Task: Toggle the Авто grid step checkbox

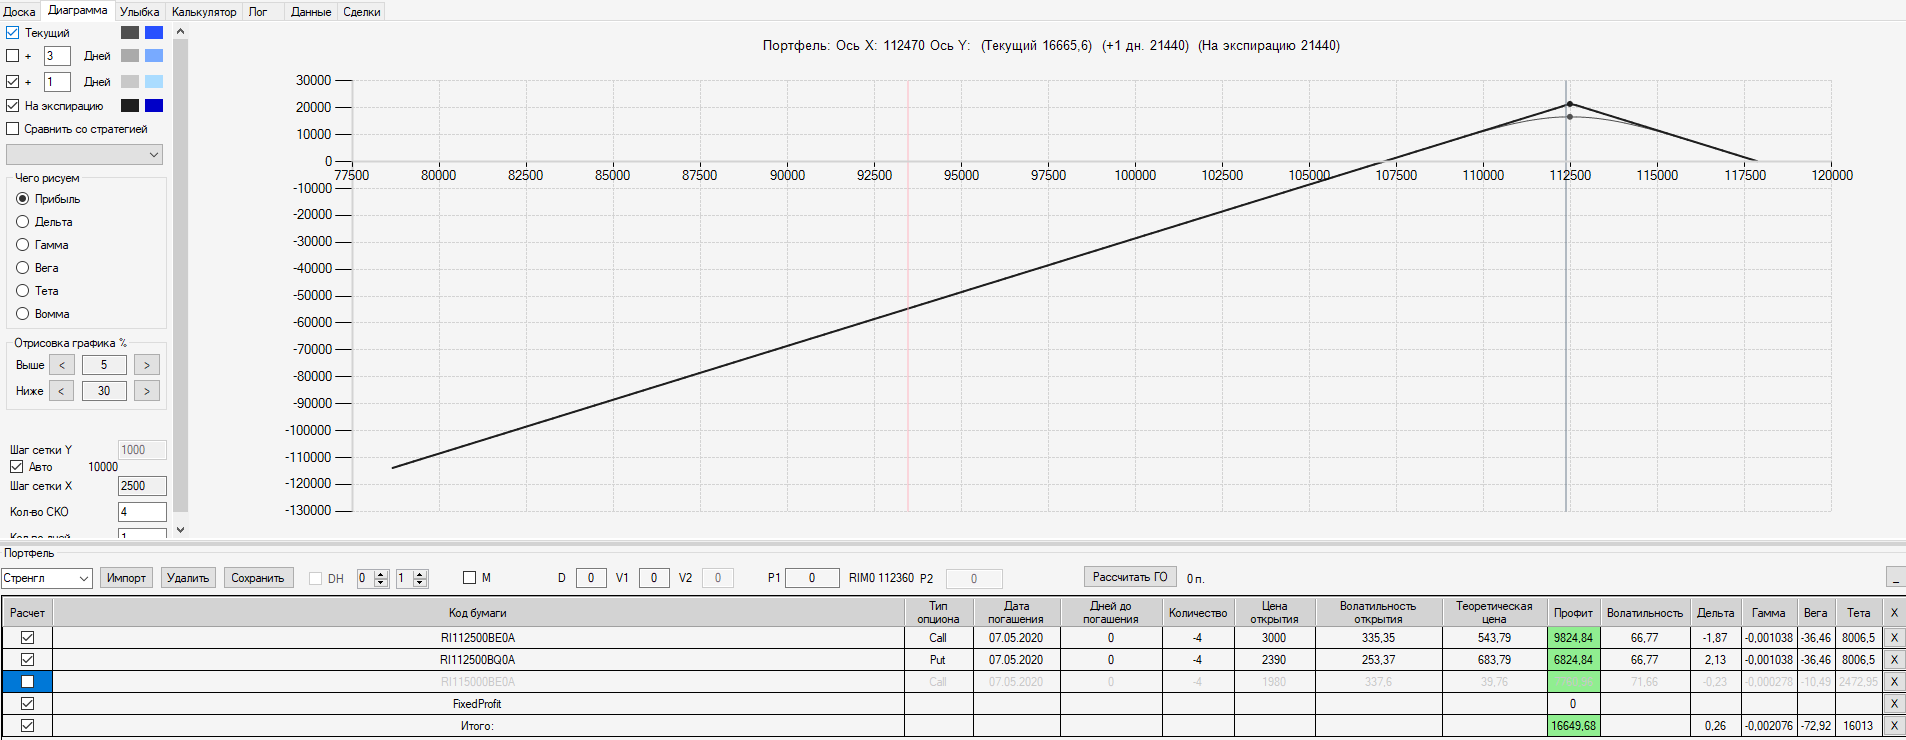Action: (16, 467)
